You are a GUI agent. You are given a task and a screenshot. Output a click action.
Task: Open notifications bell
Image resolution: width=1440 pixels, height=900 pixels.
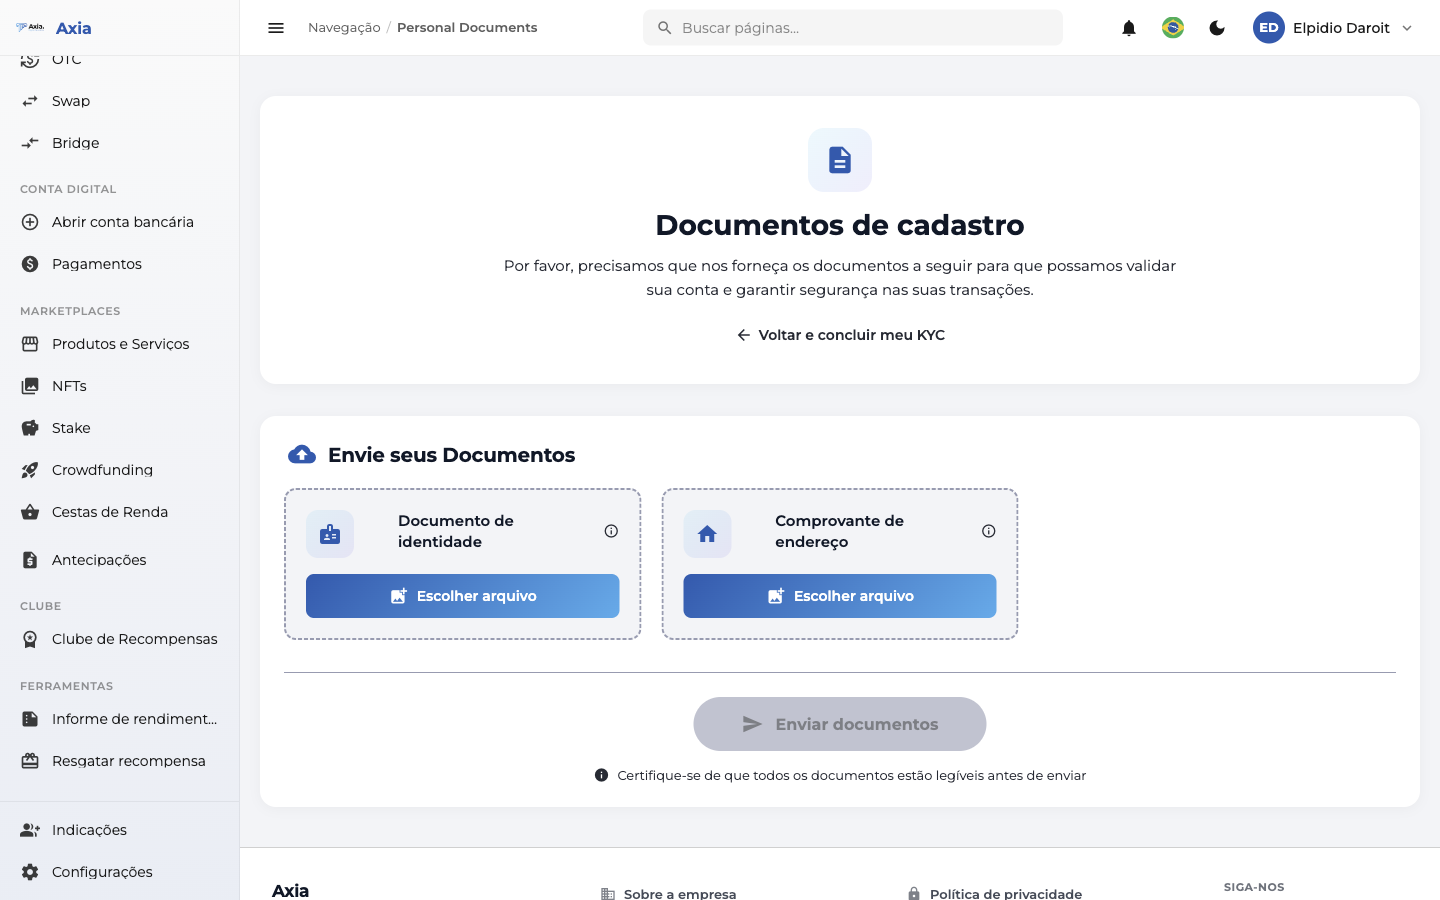(x=1129, y=28)
